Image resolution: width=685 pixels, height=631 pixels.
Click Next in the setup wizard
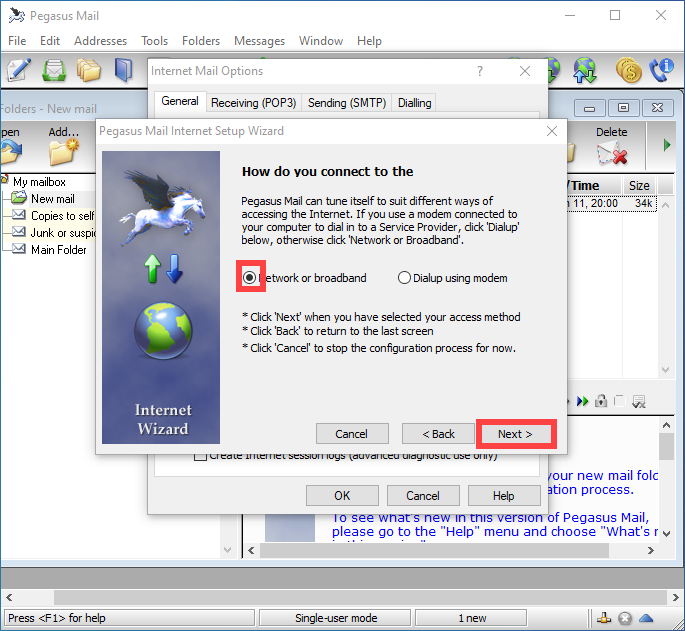pyautogui.click(x=515, y=434)
